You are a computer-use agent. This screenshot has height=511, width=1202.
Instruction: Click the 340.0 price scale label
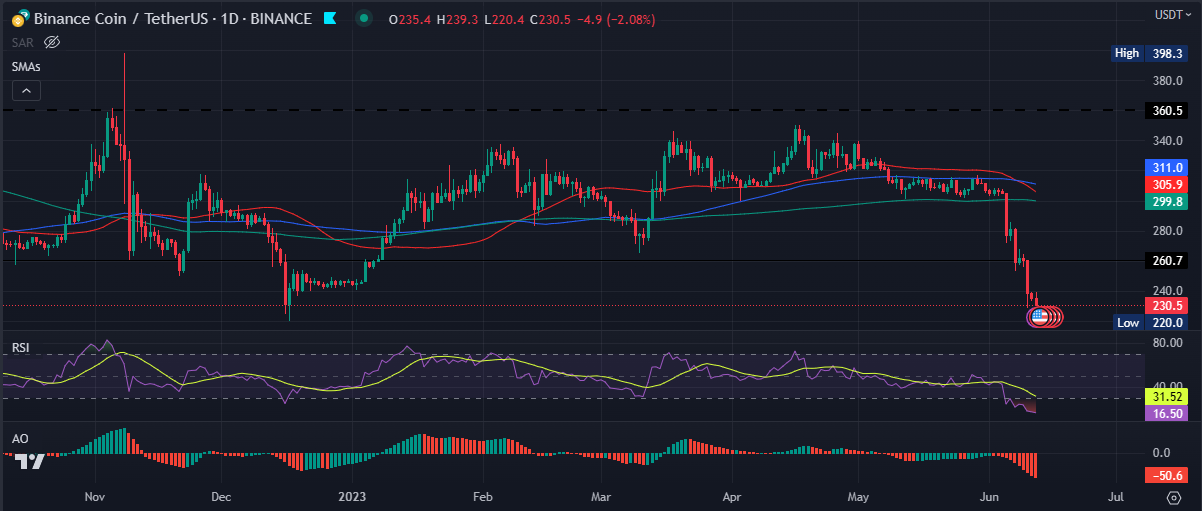1169,140
